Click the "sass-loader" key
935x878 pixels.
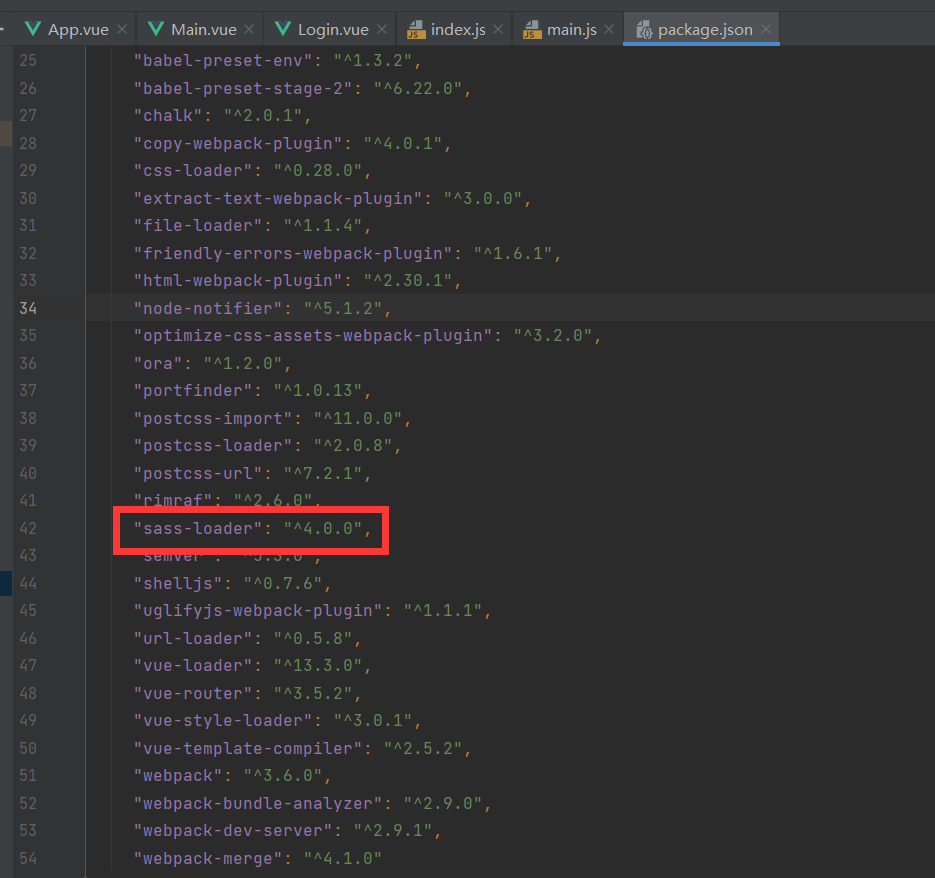click(198, 528)
